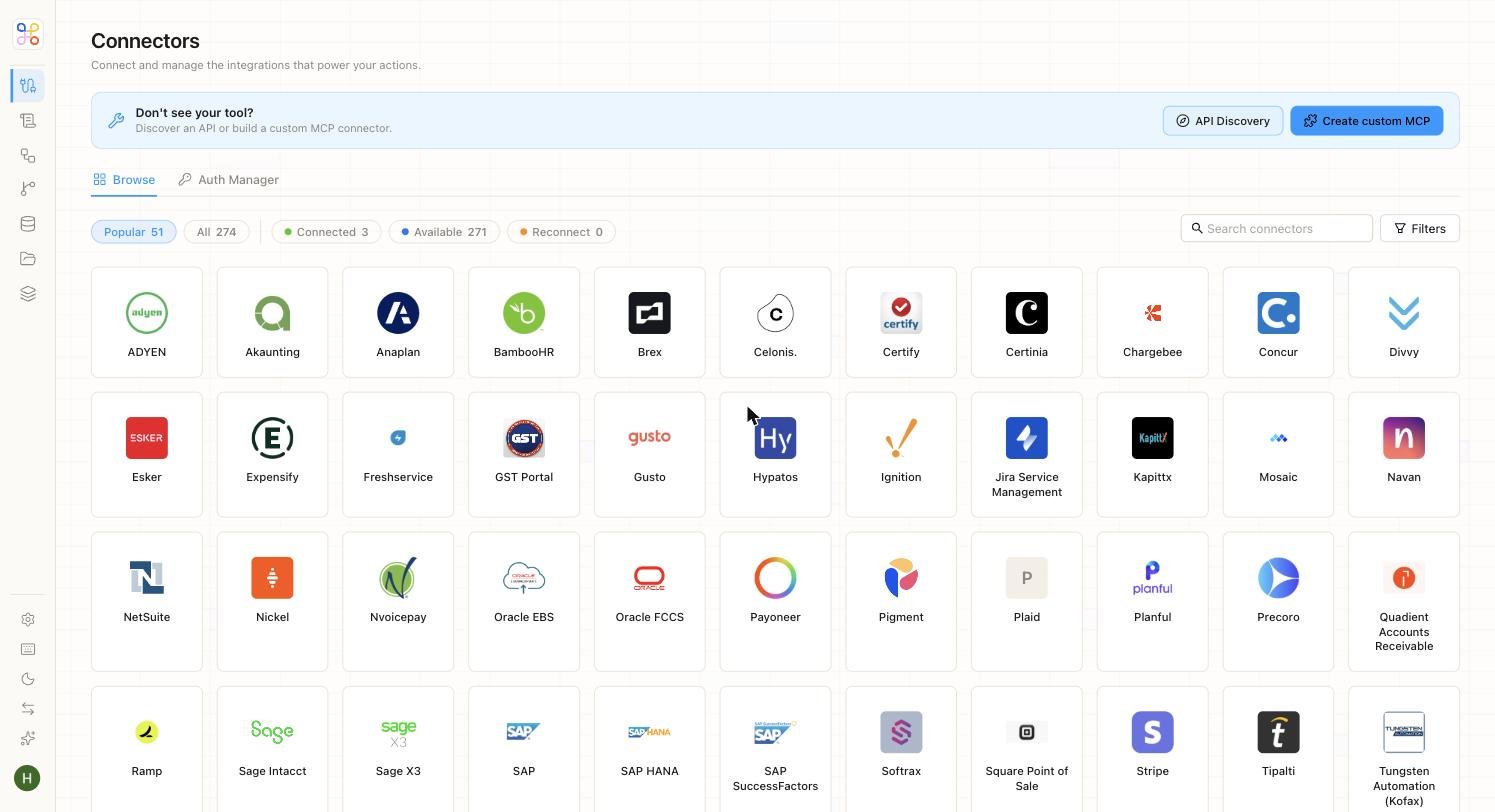Filter by Reconnect 0 connectors
1495x812 pixels.
[x=561, y=232]
